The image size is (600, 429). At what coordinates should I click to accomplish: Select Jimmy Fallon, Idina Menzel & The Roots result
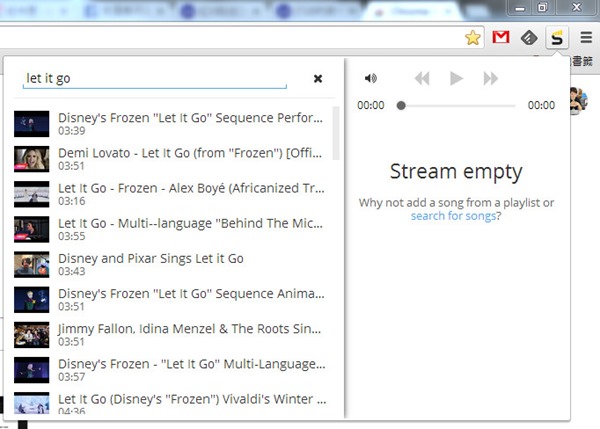[x=172, y=335]
